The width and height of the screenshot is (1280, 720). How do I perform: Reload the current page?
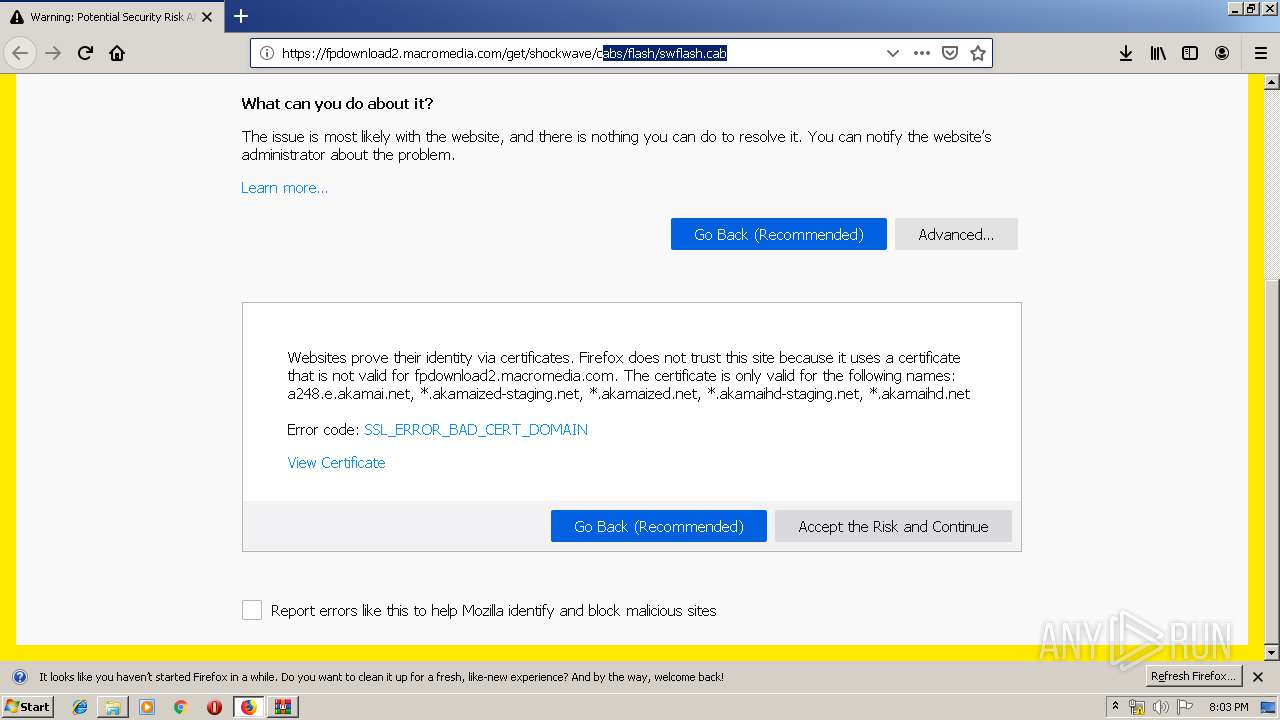85,53
